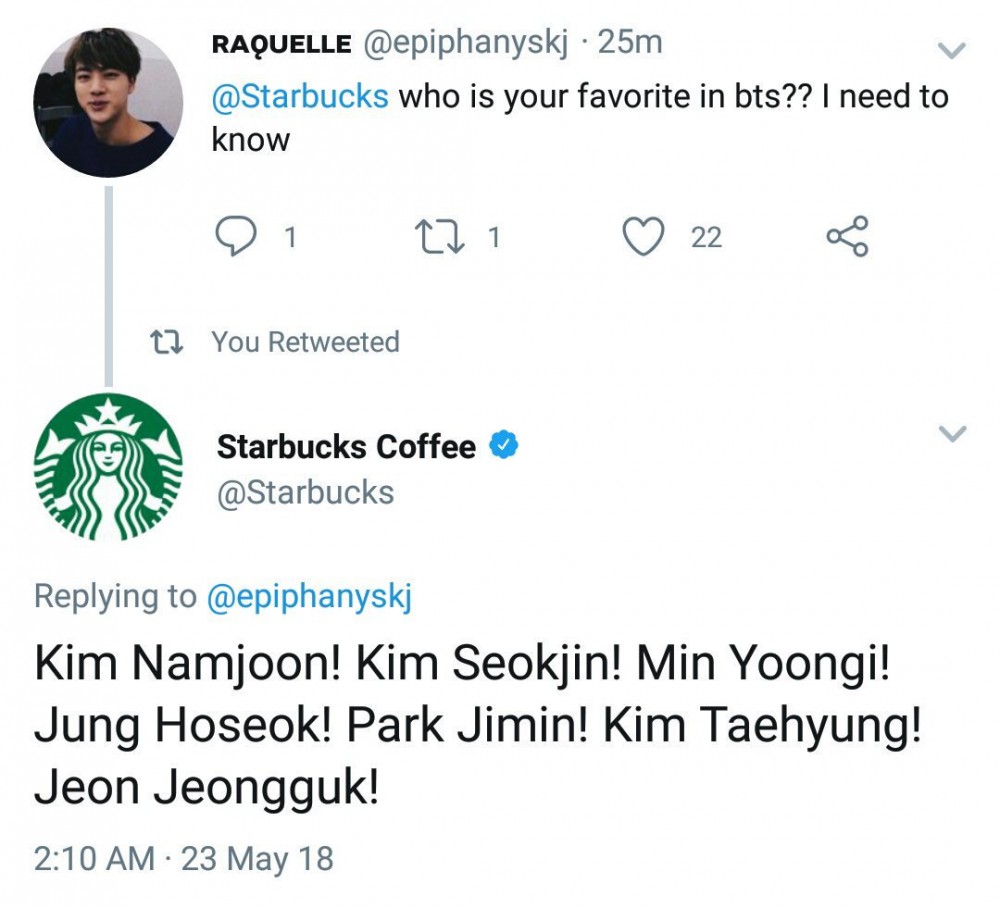Open the @epiphanyskj link after 'Replying to'

[308, 597]
